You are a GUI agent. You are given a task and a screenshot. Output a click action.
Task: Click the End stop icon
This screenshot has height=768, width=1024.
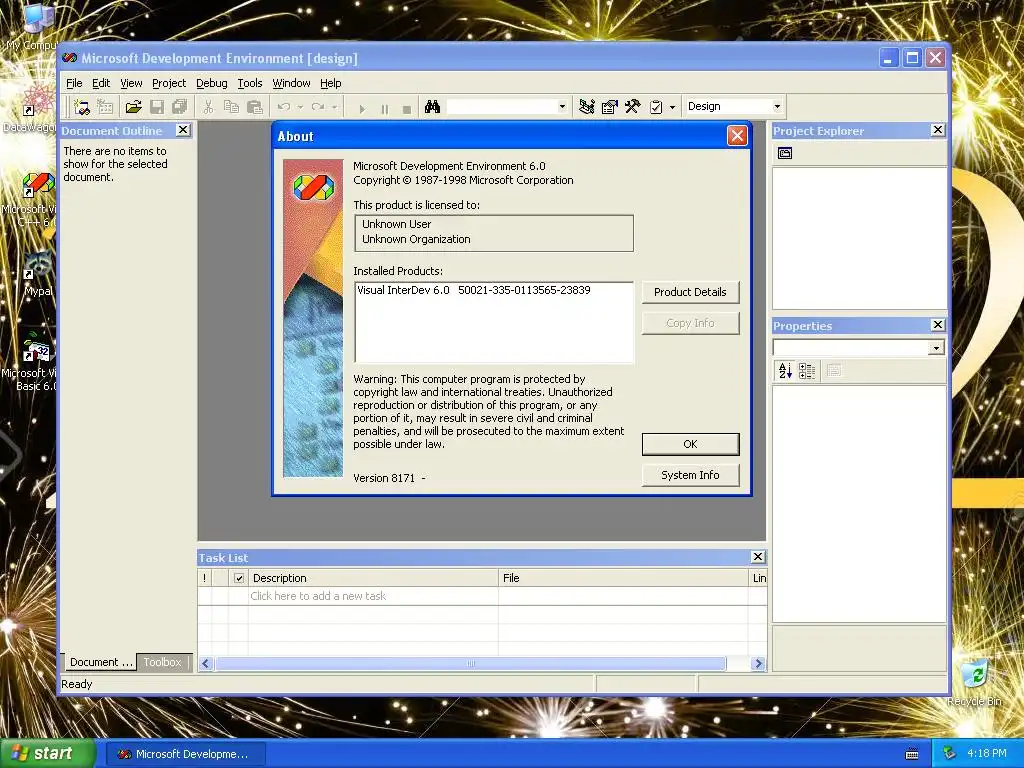(407, 109)
